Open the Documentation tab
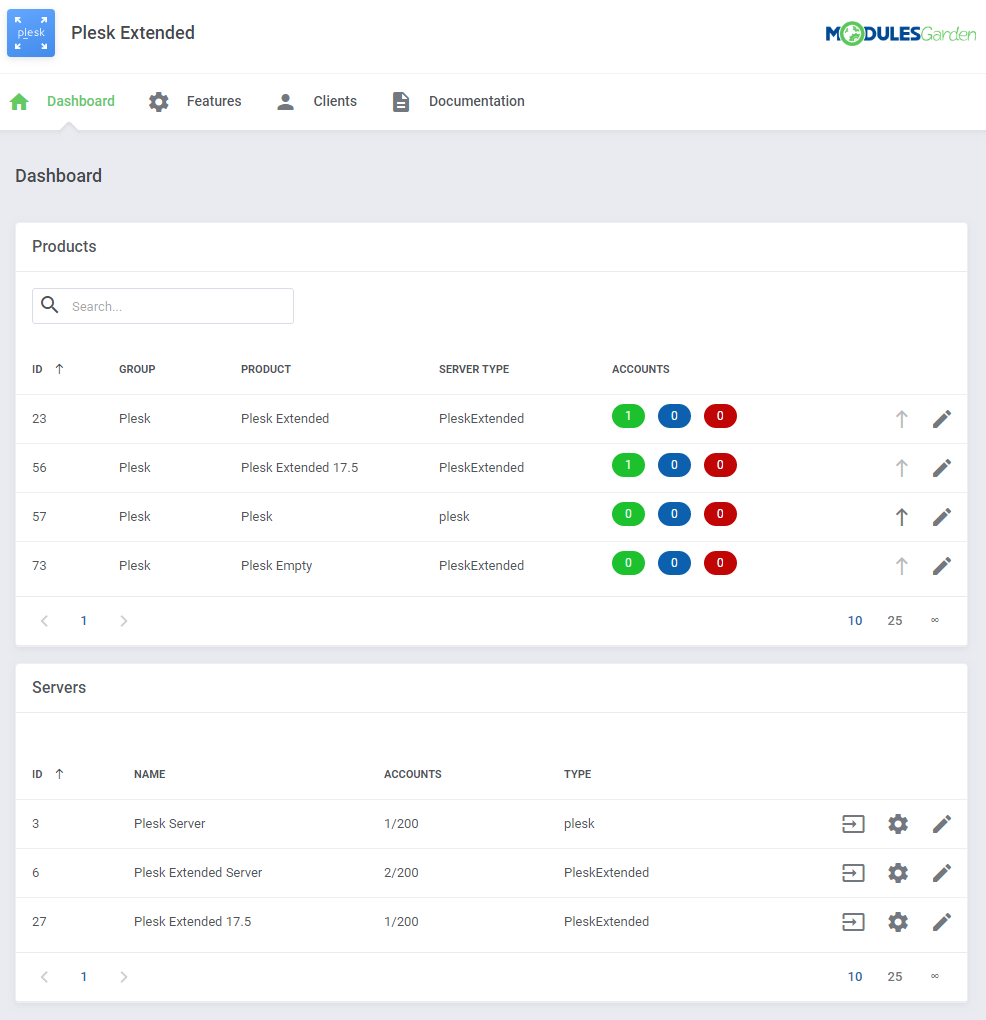Image resolution: width=986 pixels, height=1020 pixels. [x=477, y=101]
